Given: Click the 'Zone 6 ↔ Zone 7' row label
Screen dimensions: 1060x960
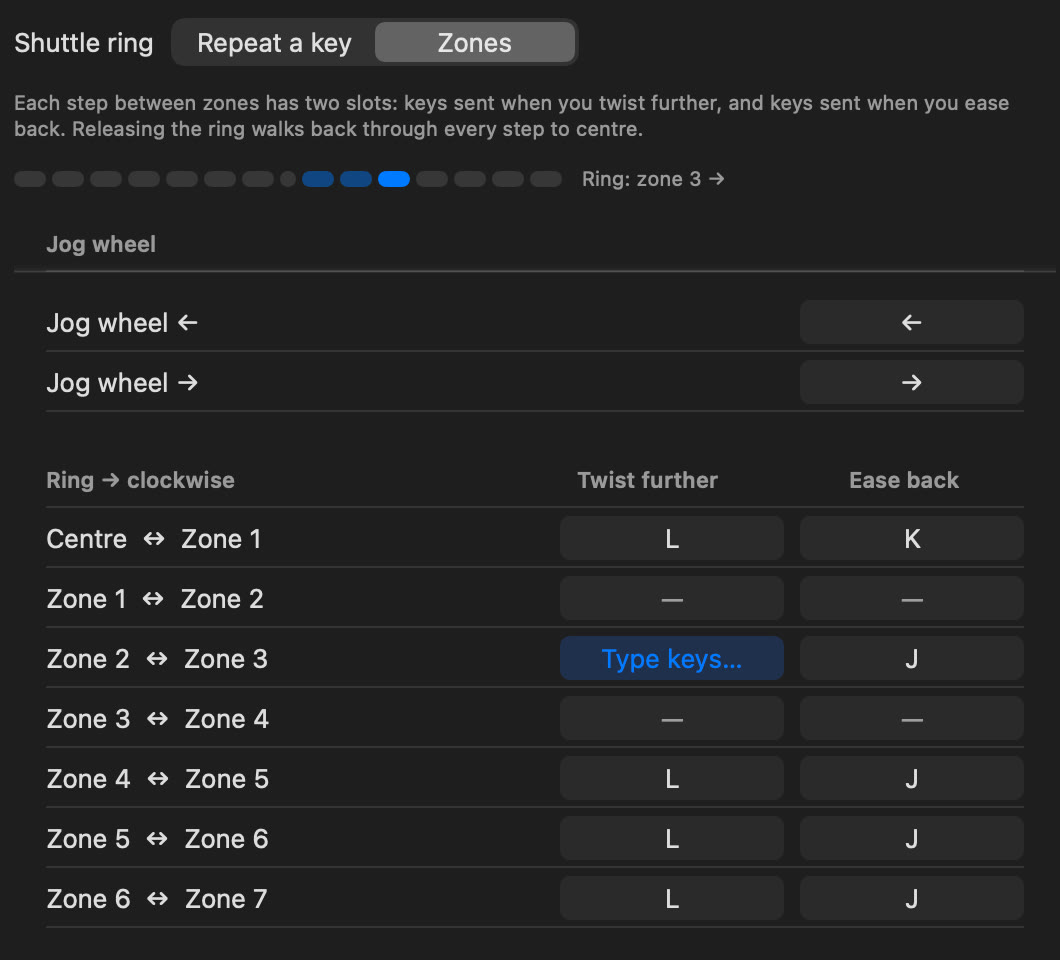Looking at the screenshot, I should tap(157, 898).
